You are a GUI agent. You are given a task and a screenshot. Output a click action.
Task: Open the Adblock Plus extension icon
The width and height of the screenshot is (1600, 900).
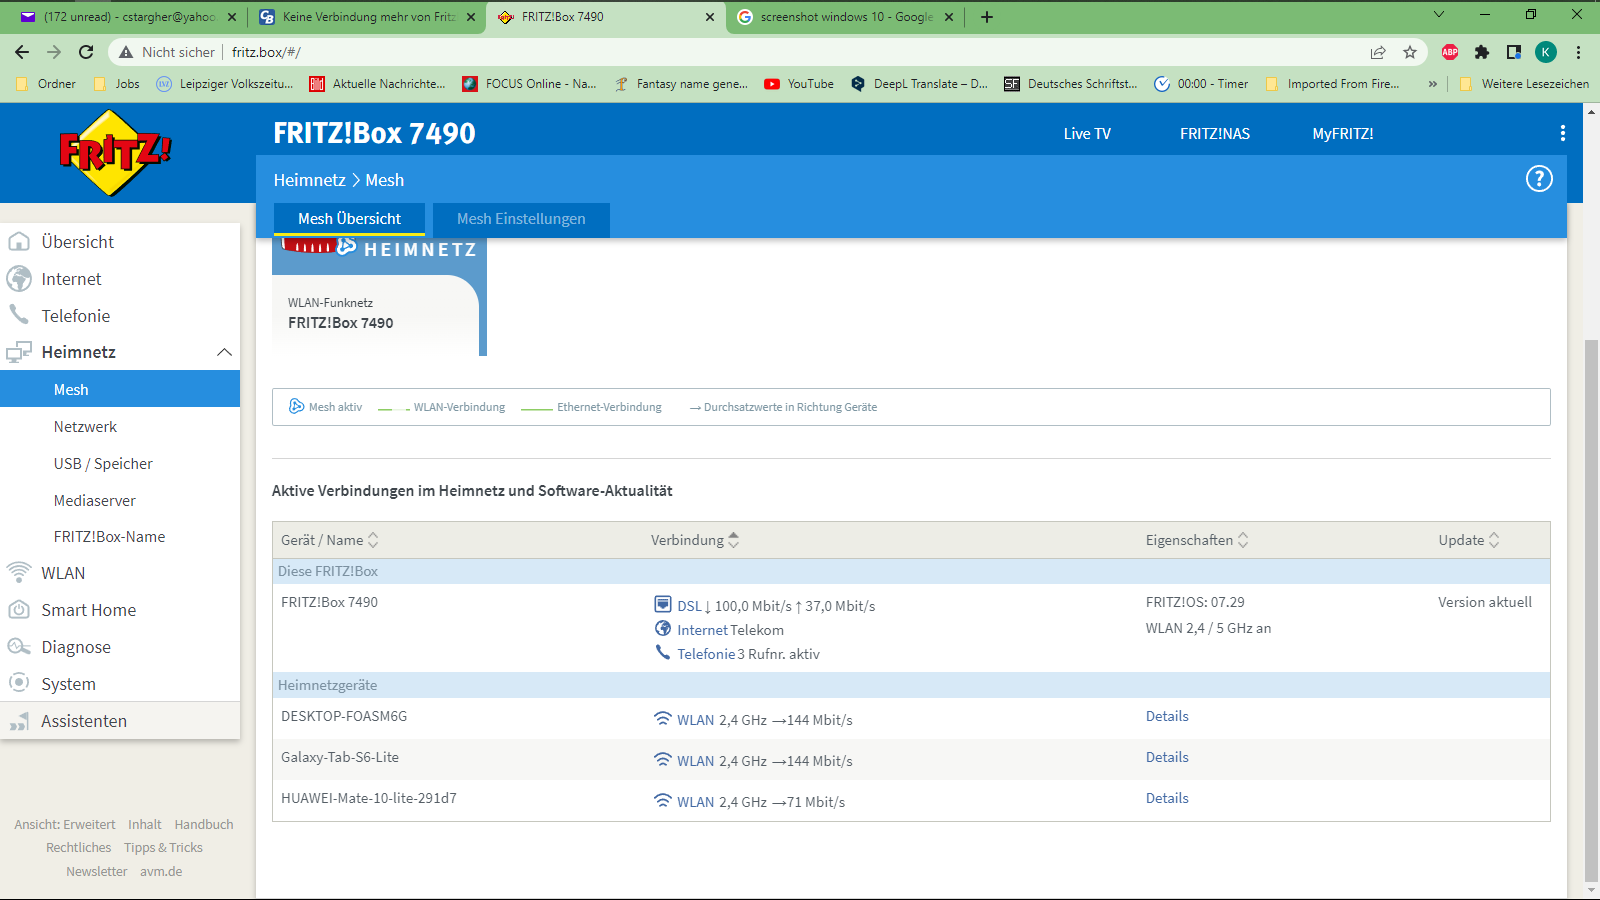click(1450, 52)
